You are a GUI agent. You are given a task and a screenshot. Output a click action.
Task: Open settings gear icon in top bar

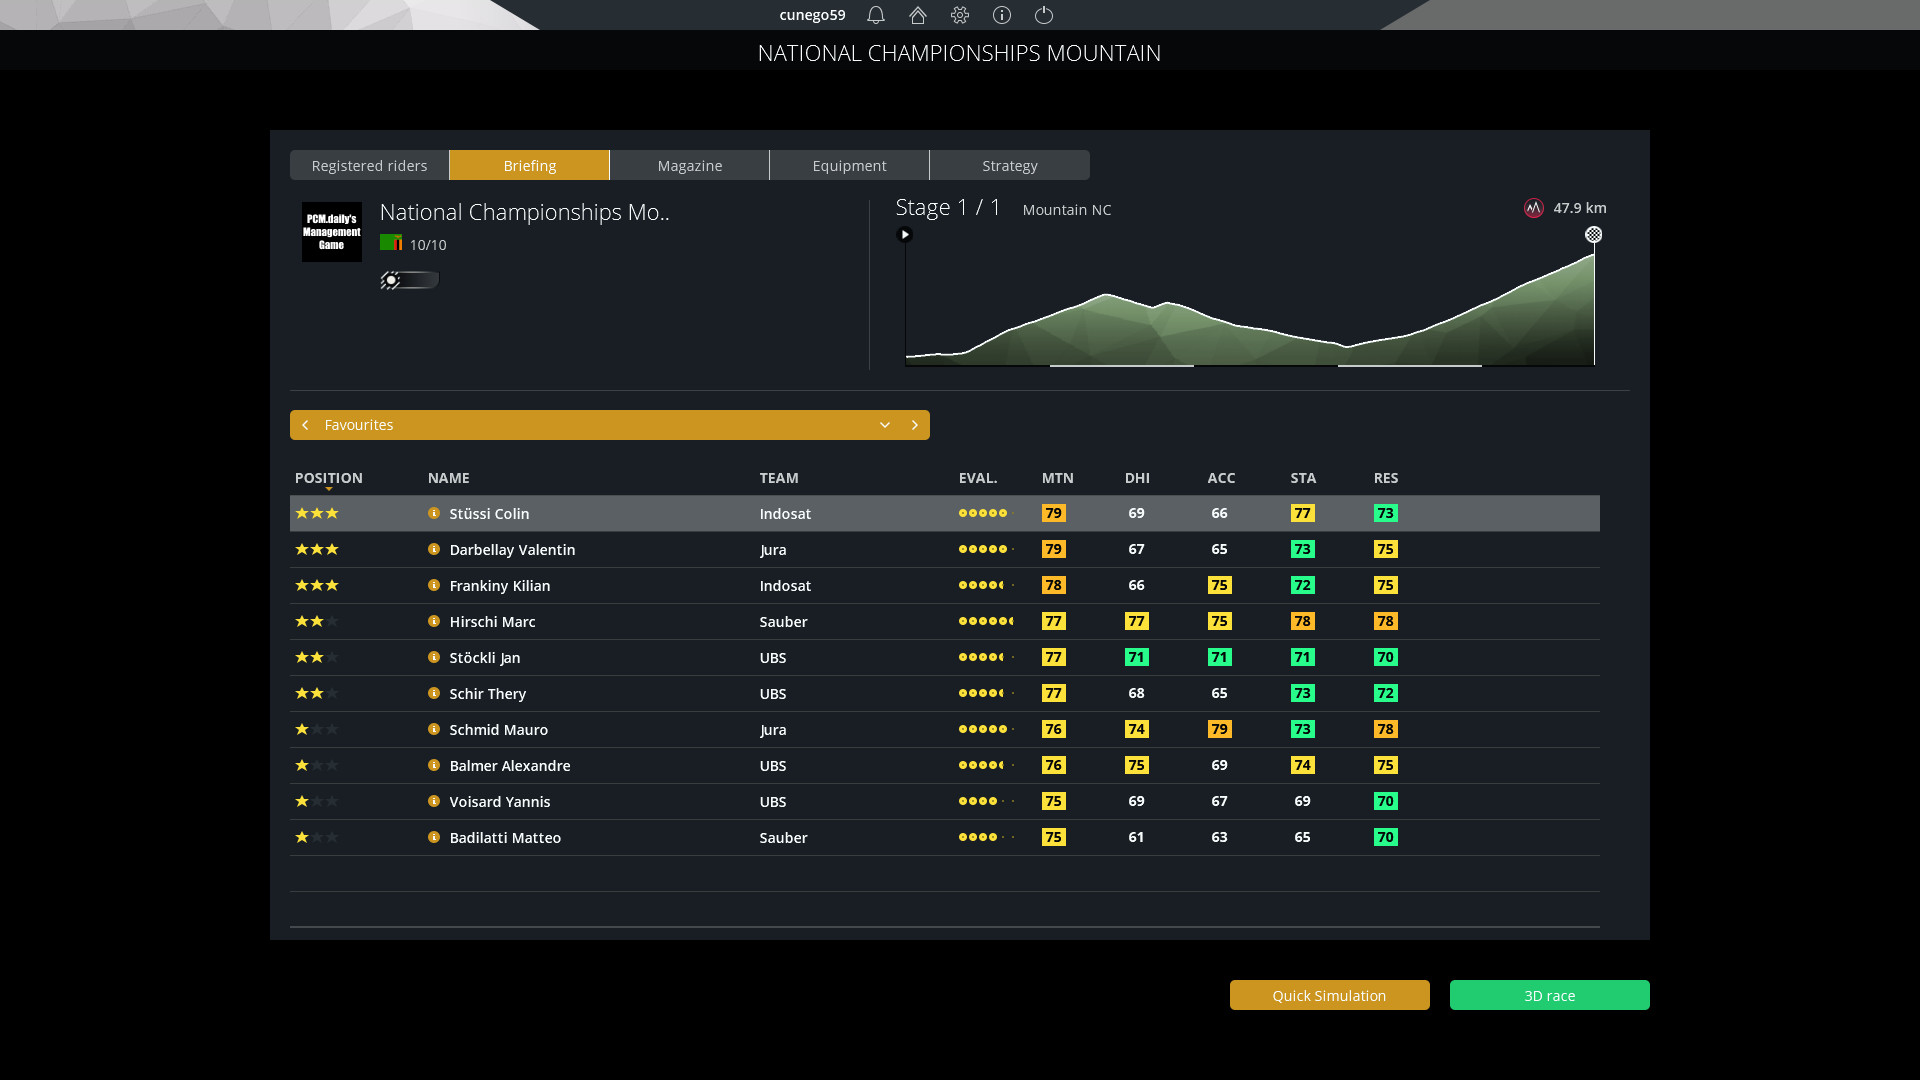coord(960,15)
